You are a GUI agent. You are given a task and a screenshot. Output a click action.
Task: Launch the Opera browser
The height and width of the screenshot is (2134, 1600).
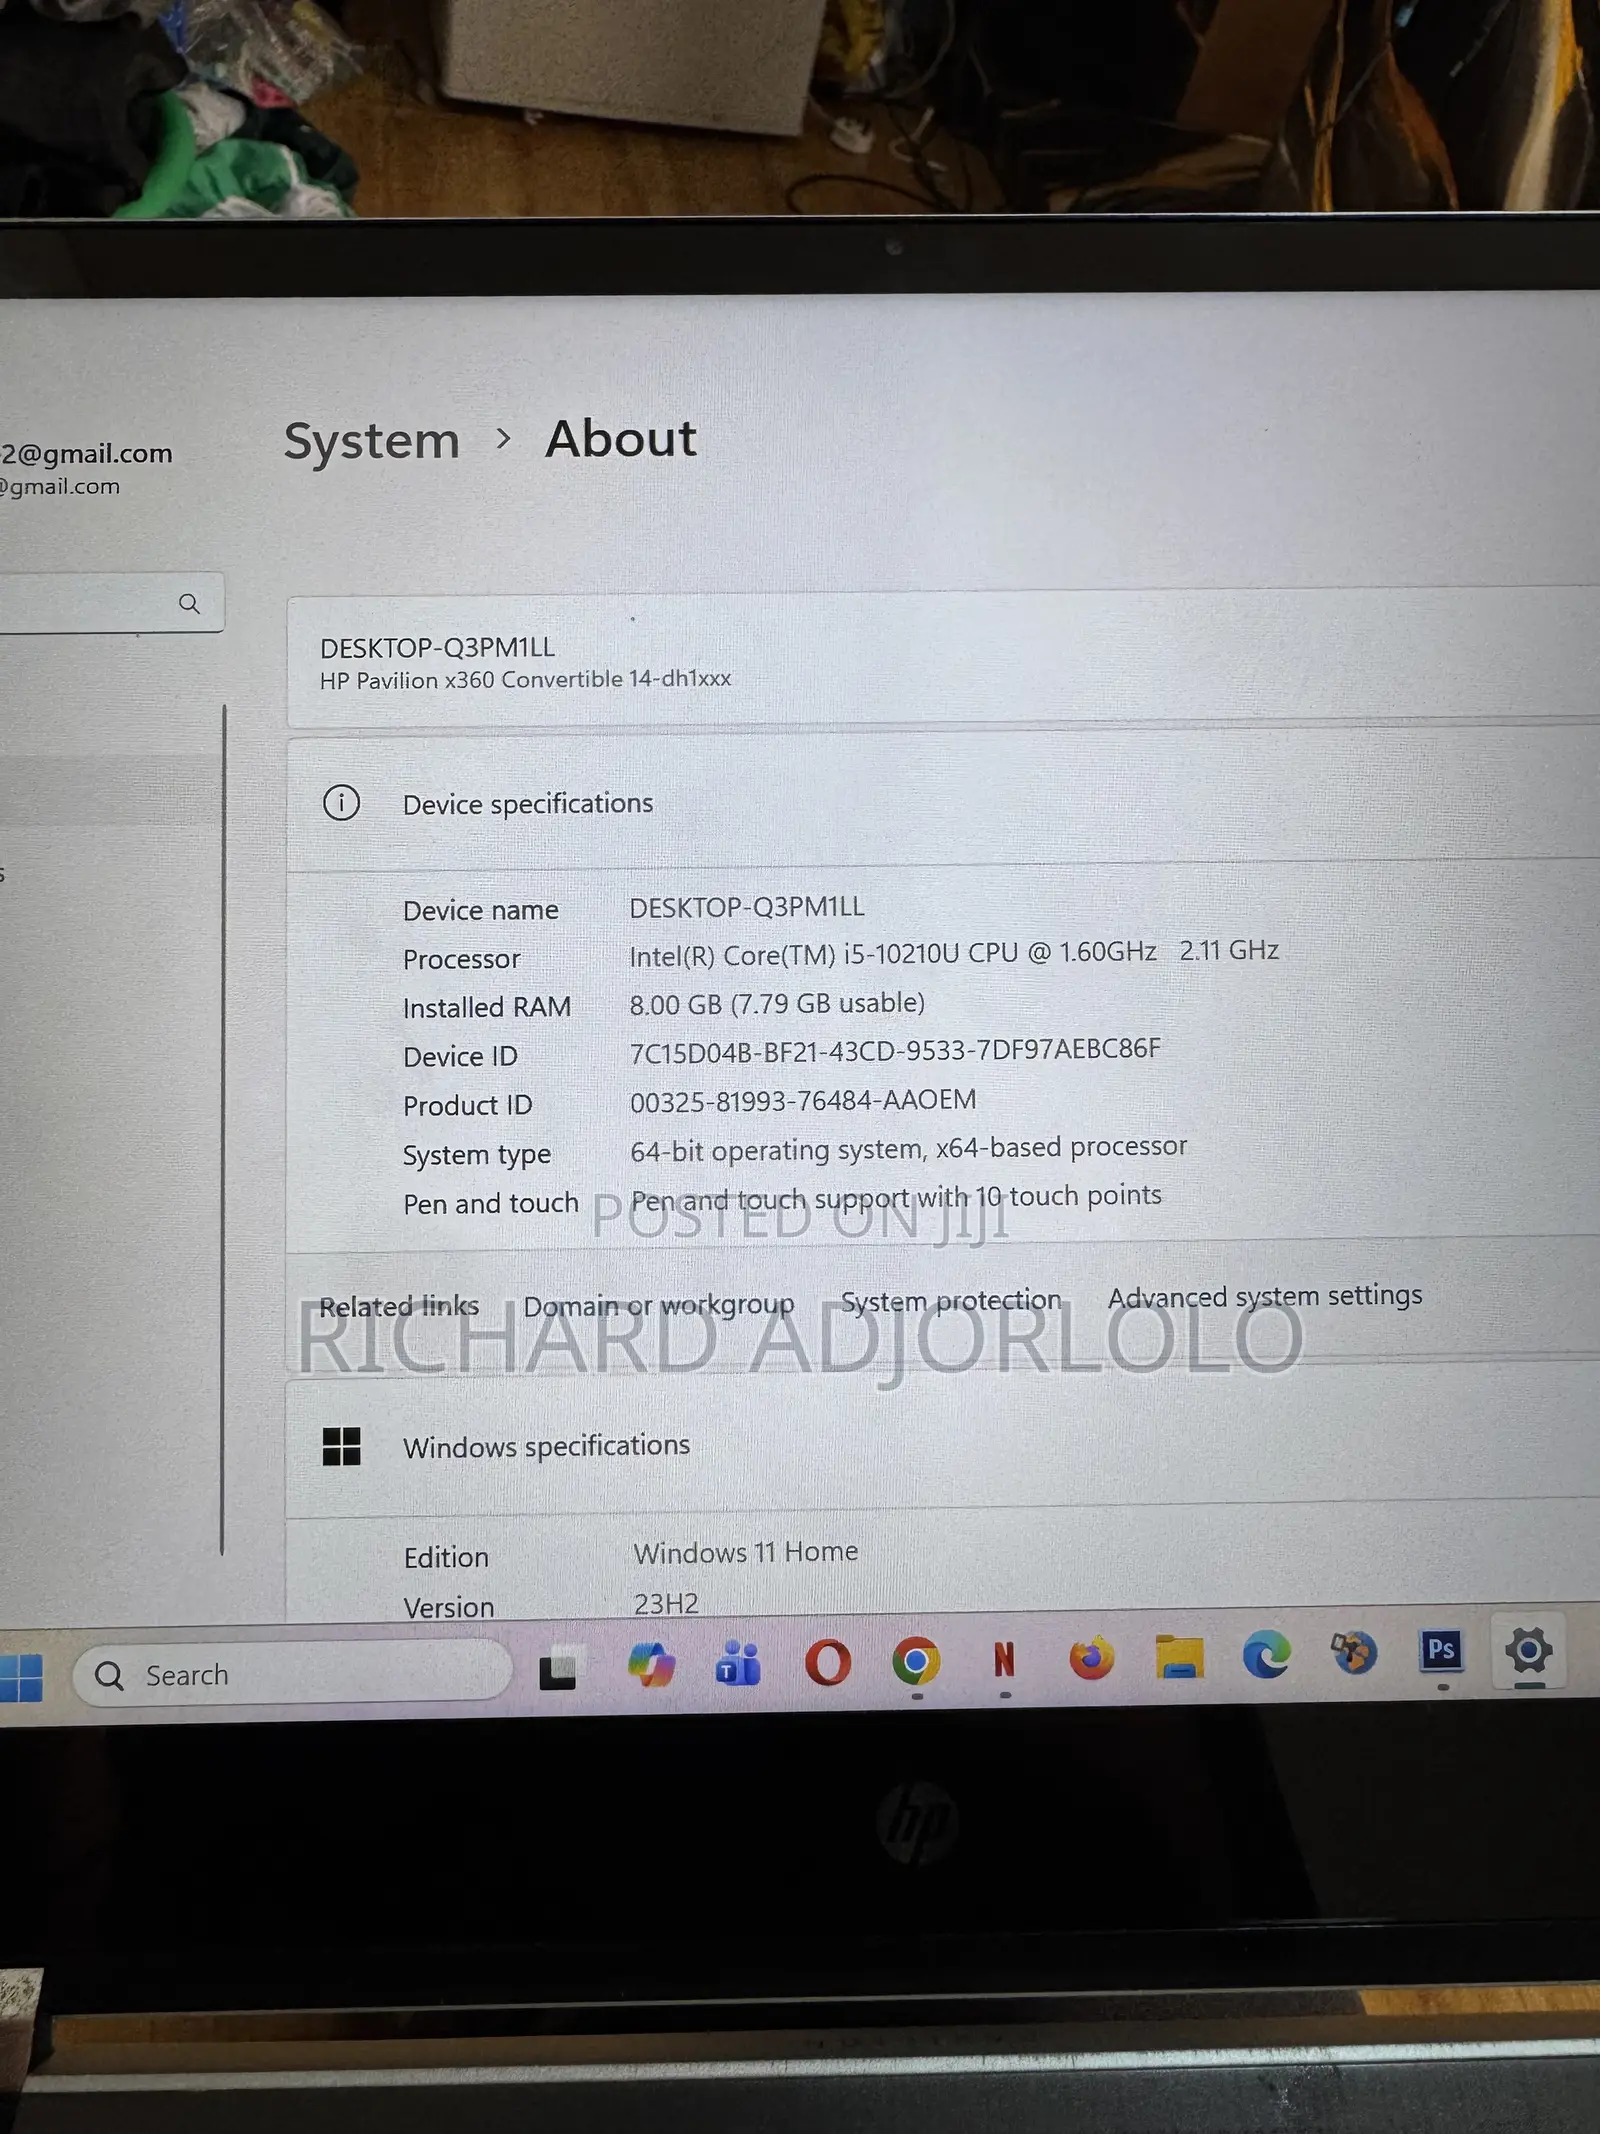point(827,1662)
